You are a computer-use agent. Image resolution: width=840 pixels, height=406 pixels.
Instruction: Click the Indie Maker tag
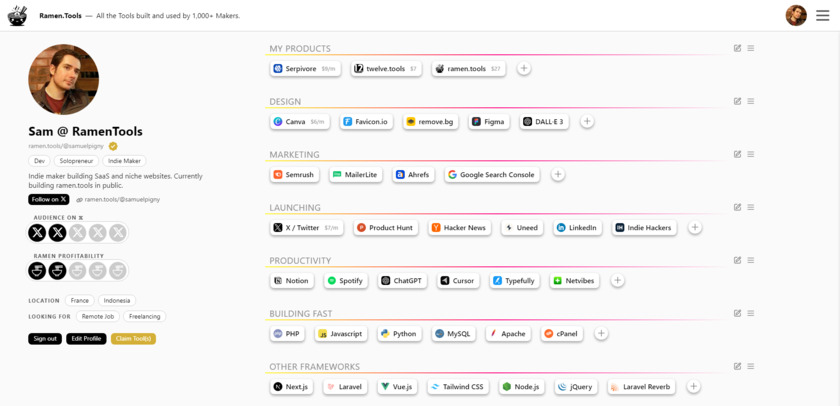click(125, 161)
